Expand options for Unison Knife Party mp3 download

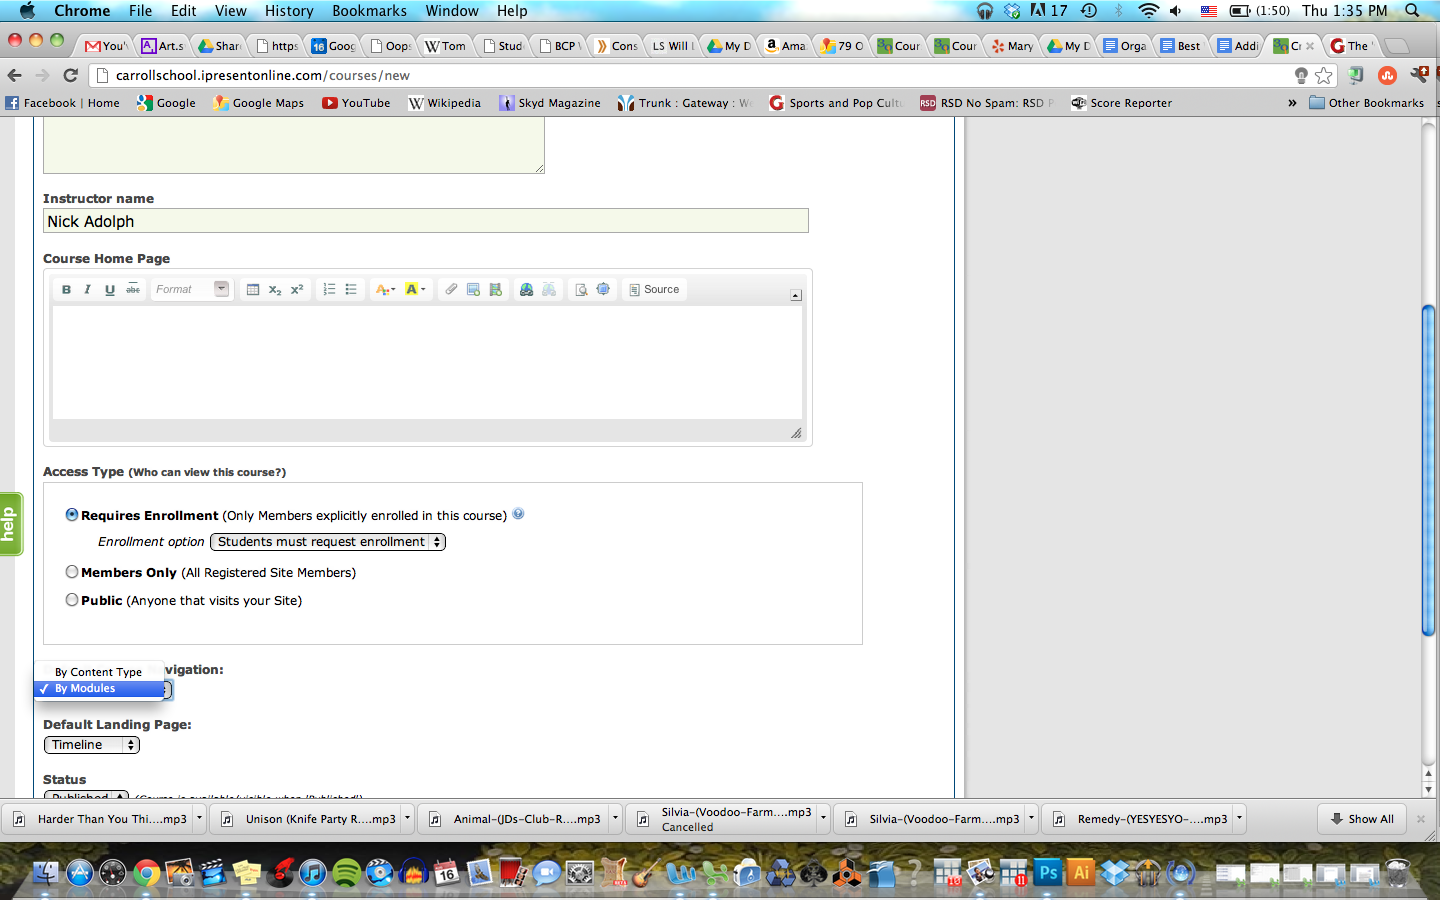point(407,818)
